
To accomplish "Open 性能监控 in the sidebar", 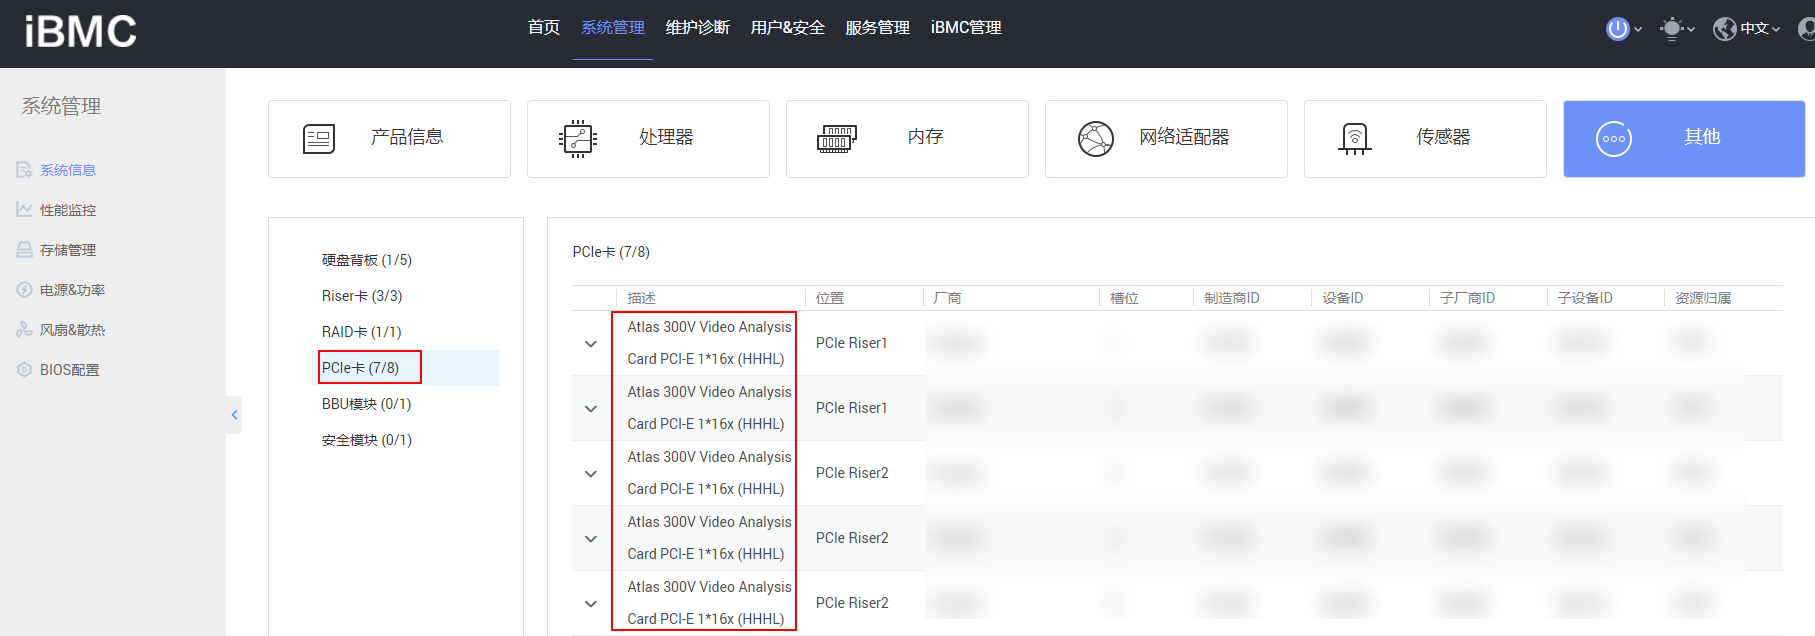I will tap(68, 210).
